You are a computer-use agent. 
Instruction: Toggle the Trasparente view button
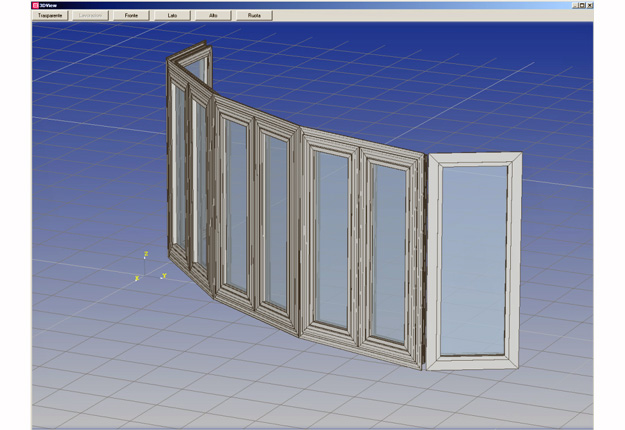point(50,16)
